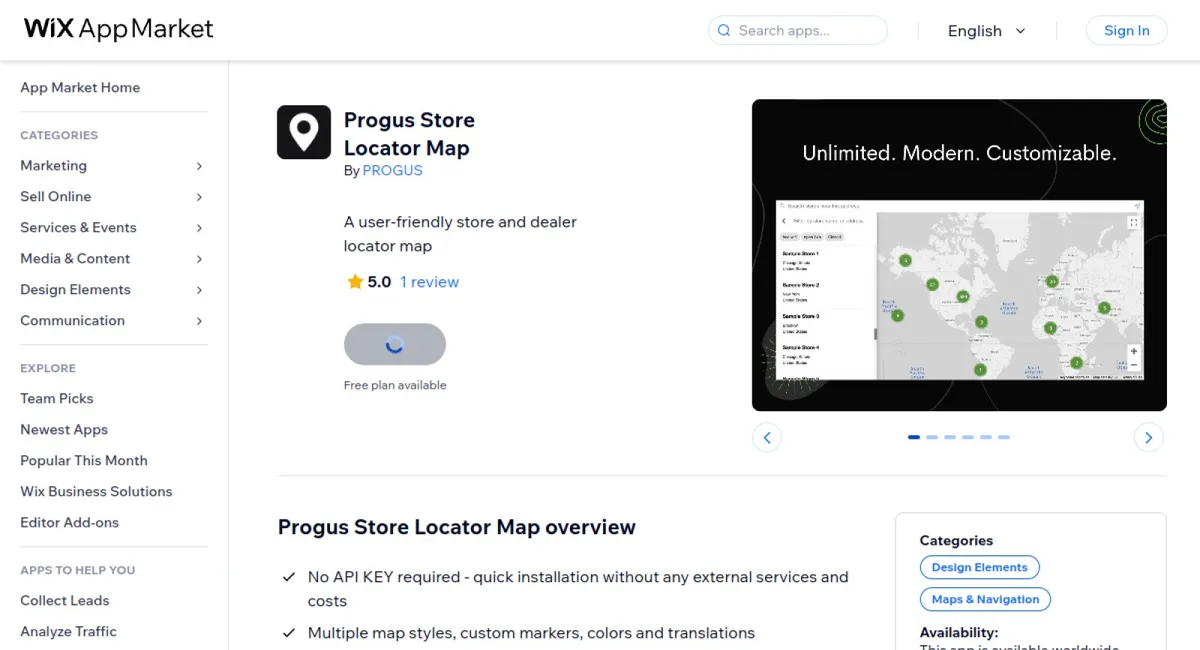Select the second carousel indicator dot
Image resolution: width=1200 pixels, height=650 pixels.
point(932,437)
